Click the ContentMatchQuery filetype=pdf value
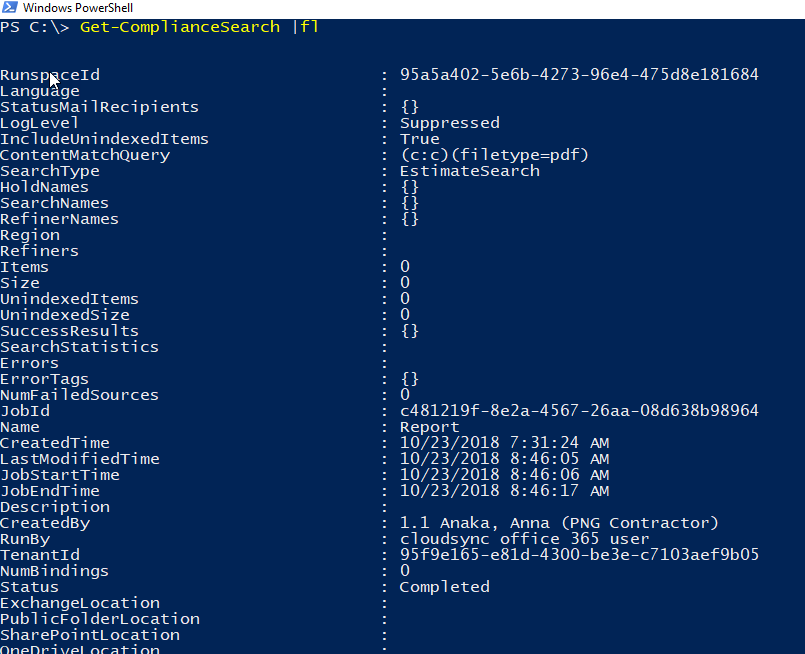Viewport: 805px width, 654px height. click(x=494, y=155)
